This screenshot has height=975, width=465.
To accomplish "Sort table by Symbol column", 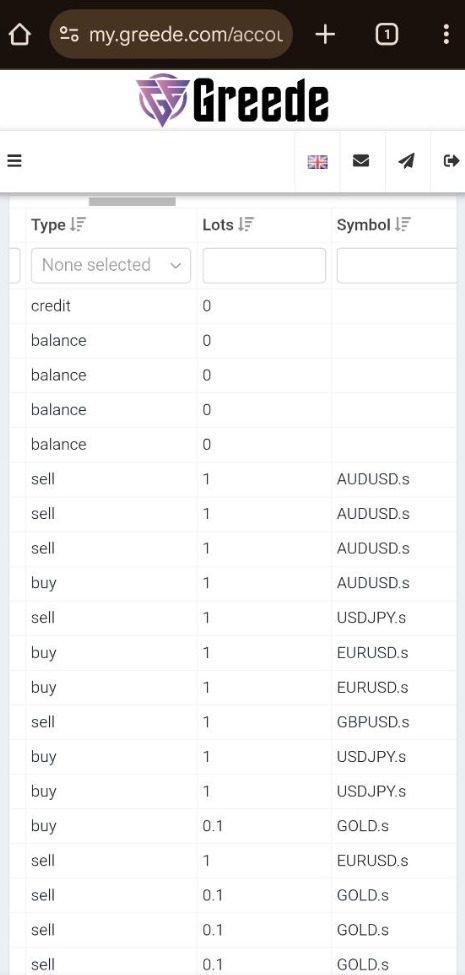I will 374,225.
